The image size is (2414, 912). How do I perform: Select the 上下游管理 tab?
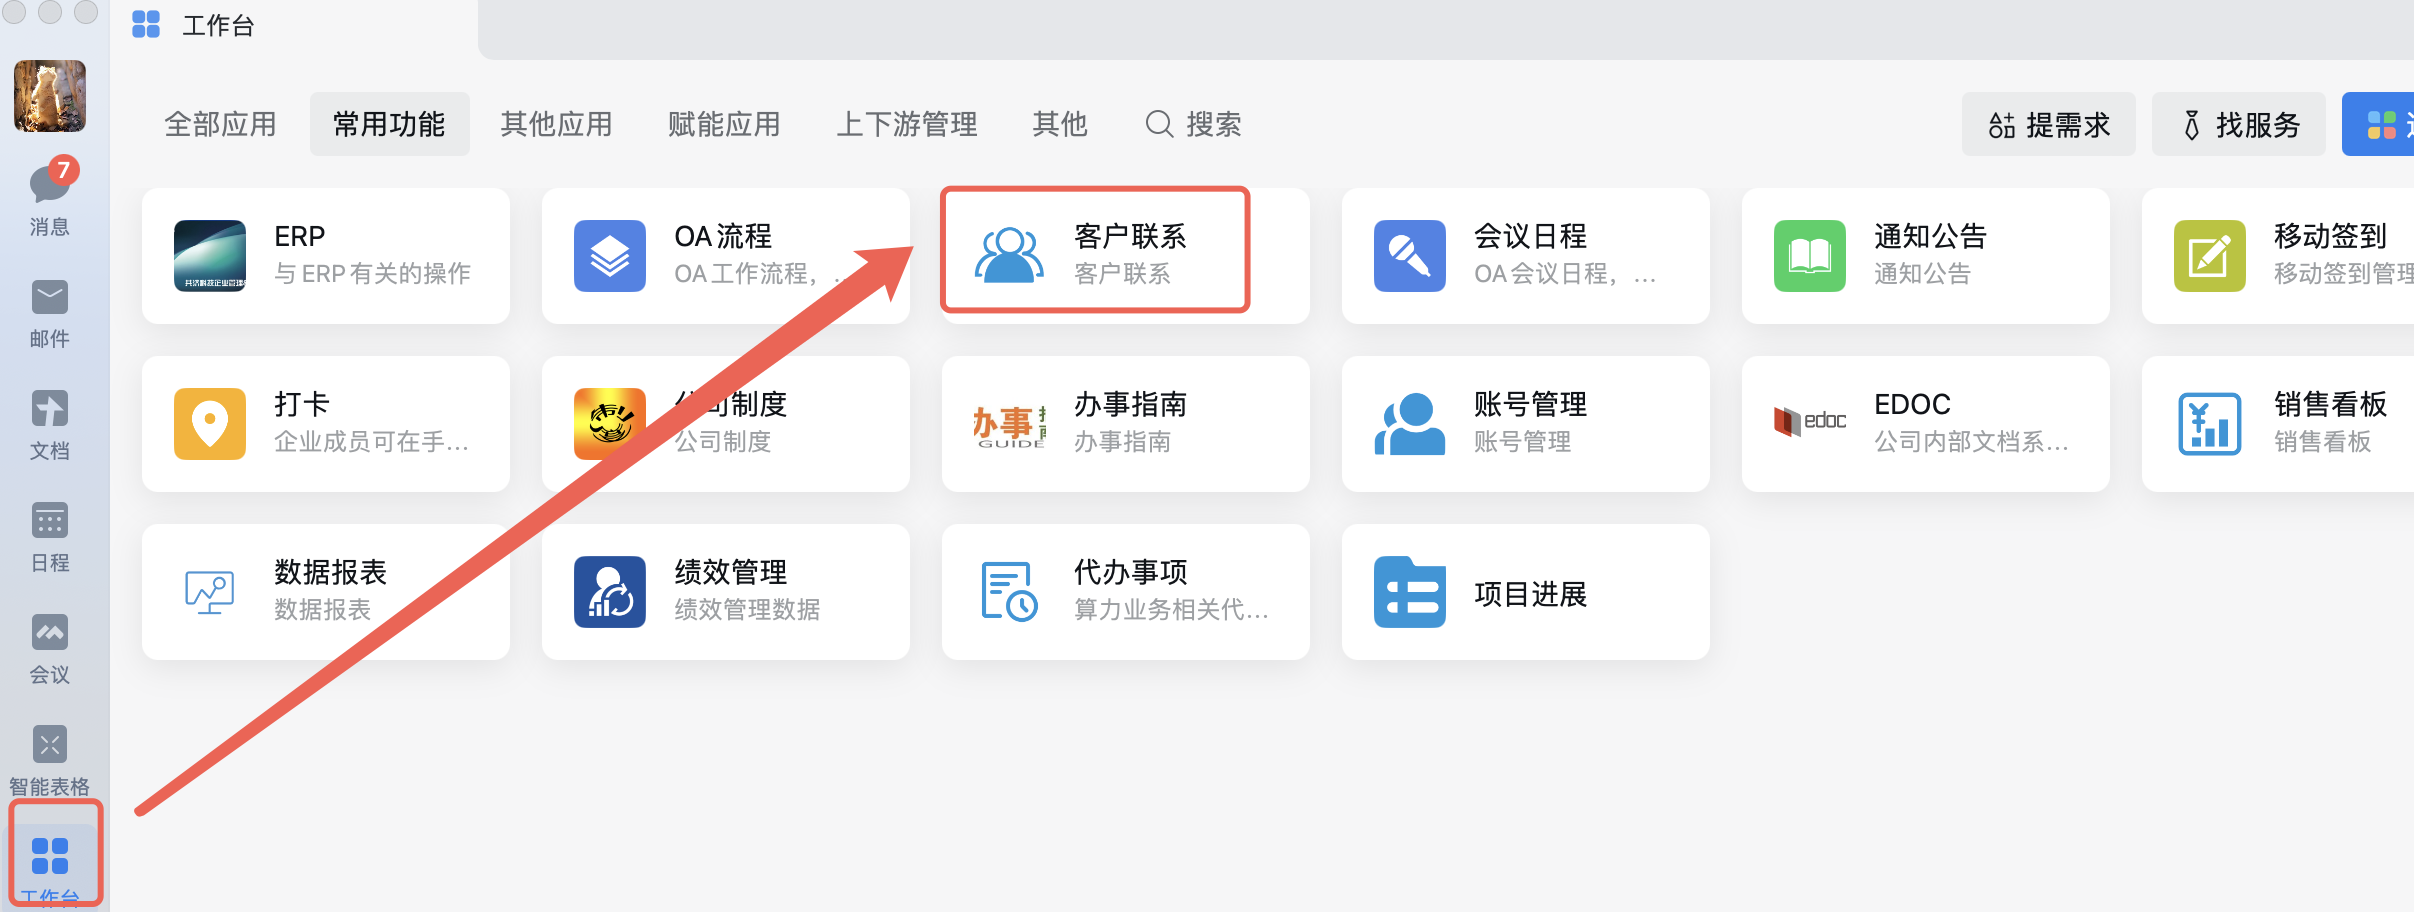907,124
